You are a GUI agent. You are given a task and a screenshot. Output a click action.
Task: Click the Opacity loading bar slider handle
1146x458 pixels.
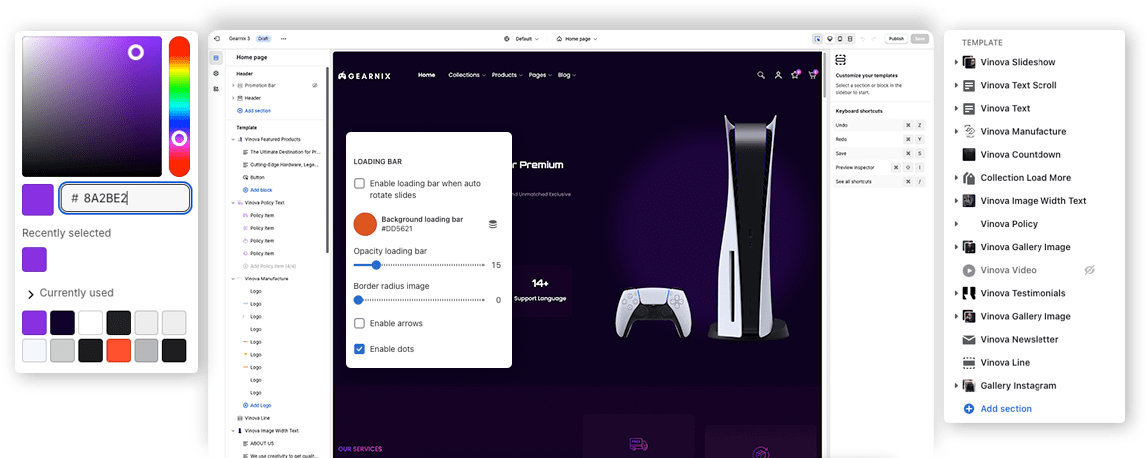click(376, 265)
